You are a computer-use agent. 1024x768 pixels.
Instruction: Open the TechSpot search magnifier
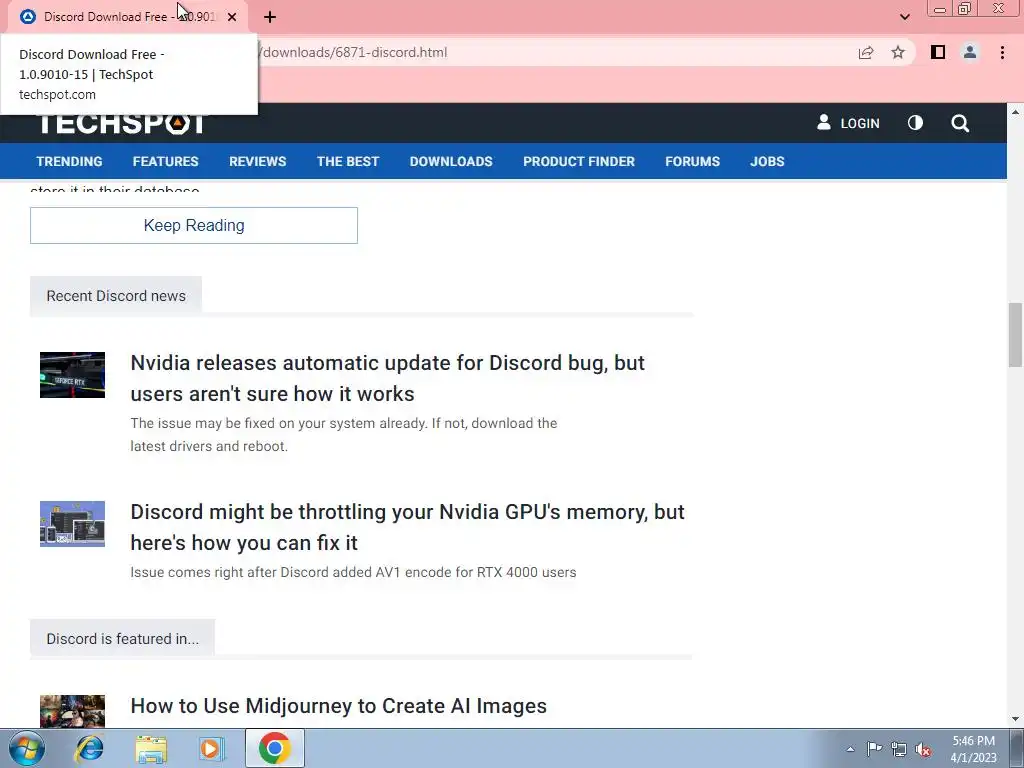960,123
